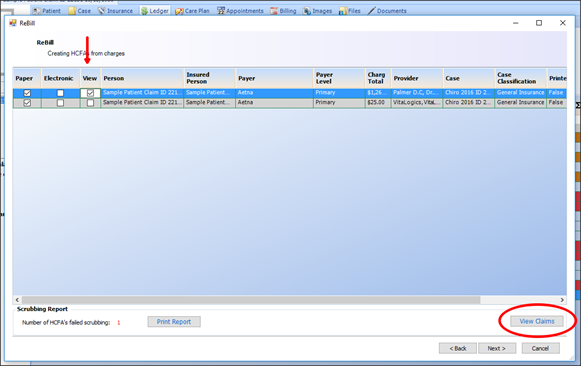This screenshot has height=366, width=581.
Task: Minimize the ReBill window
Action: pyautogui.click(x=515, y=23)
